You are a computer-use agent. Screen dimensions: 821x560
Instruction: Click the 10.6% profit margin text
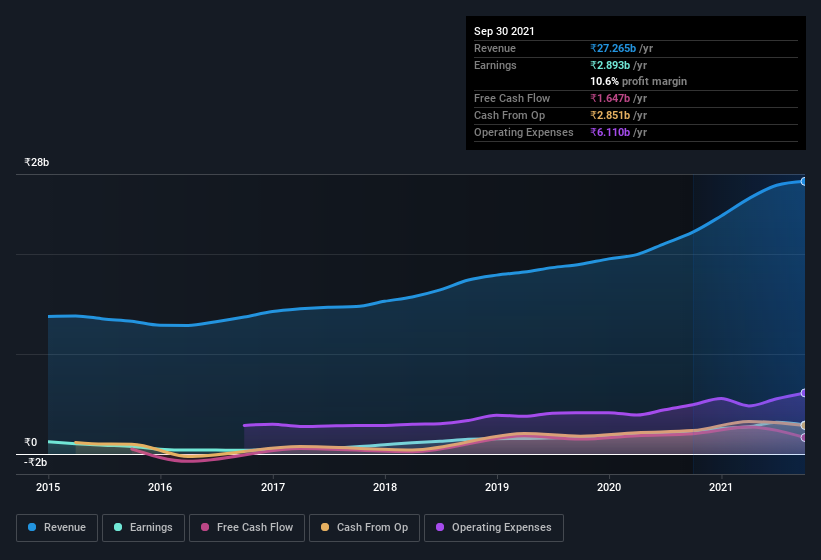click(638, 81)
